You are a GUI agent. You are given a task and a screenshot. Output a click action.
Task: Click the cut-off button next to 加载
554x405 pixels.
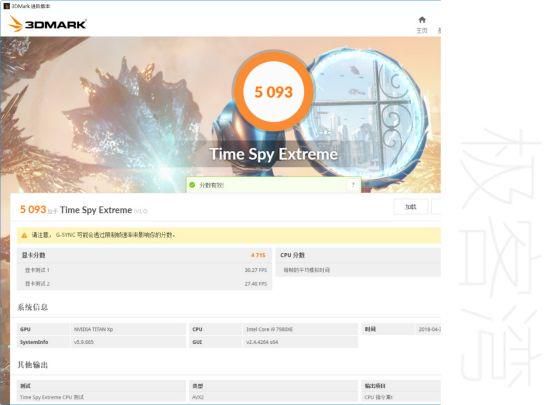click(436, 207)
